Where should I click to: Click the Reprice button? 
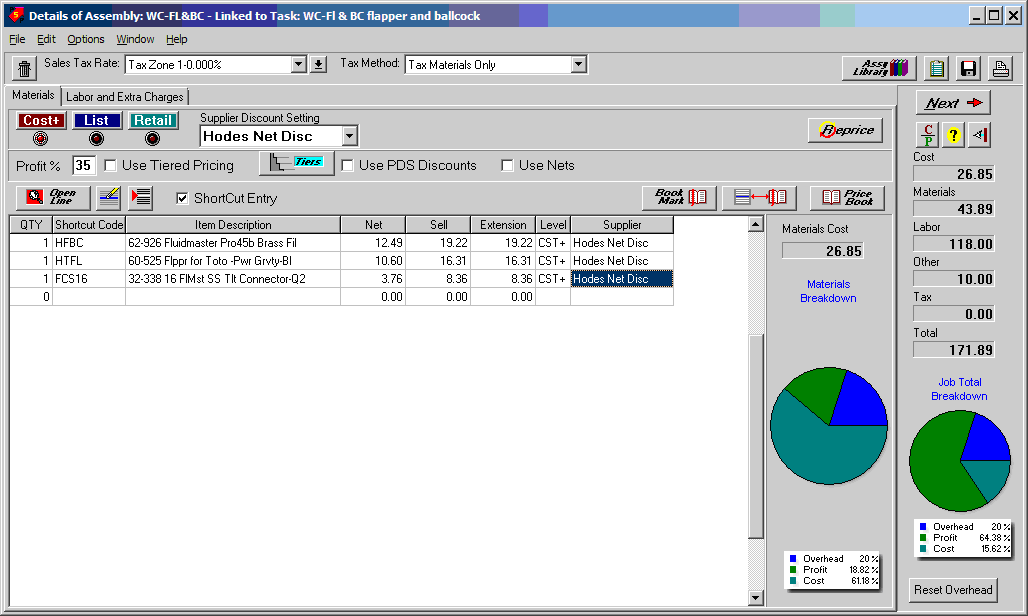[846, 130]
